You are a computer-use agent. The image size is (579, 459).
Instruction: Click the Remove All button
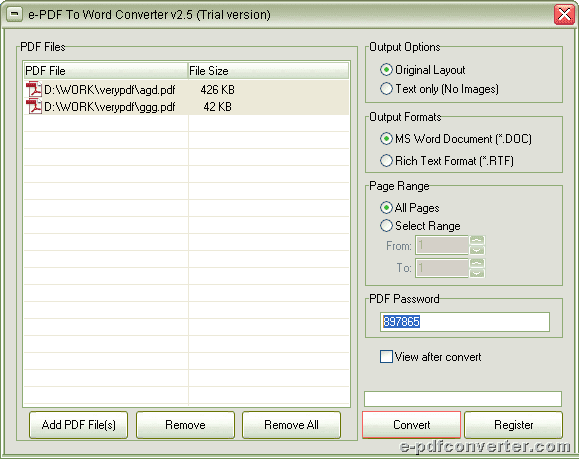point(291,425)
